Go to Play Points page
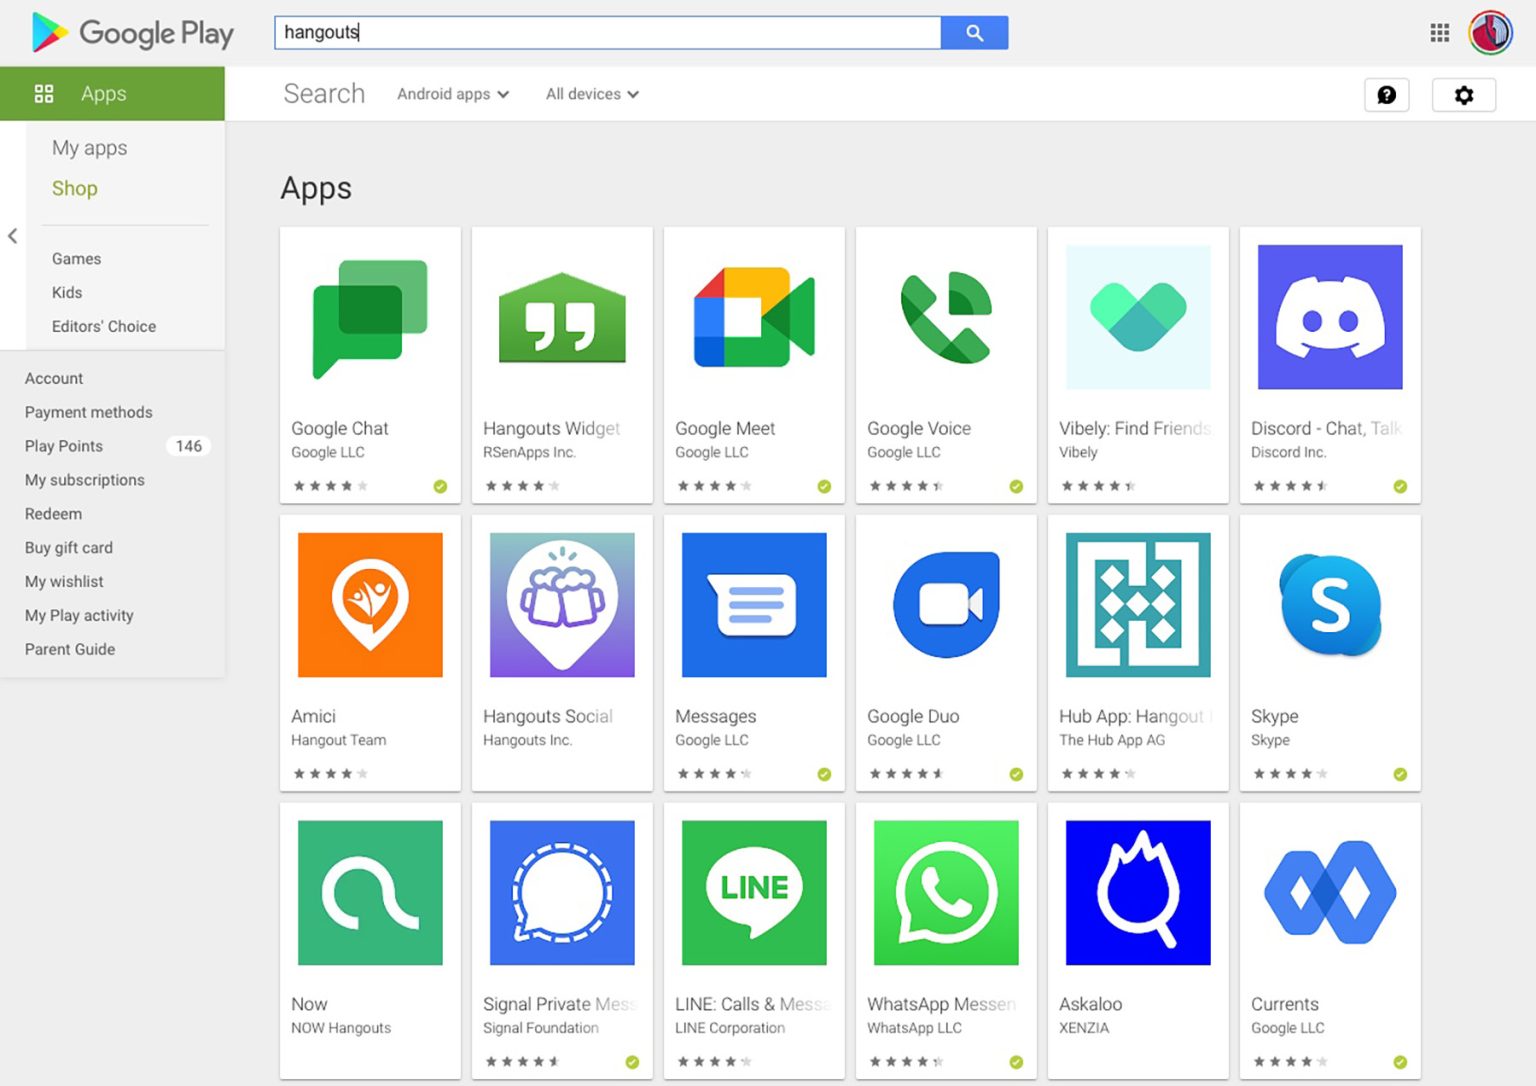The width and height of the screenshot is (1536, 1086). (64, 446)
